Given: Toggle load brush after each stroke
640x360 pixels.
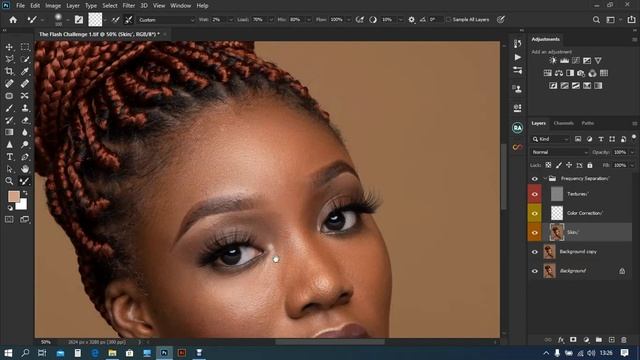Looking at the screenshot, I should coord(116,20).
